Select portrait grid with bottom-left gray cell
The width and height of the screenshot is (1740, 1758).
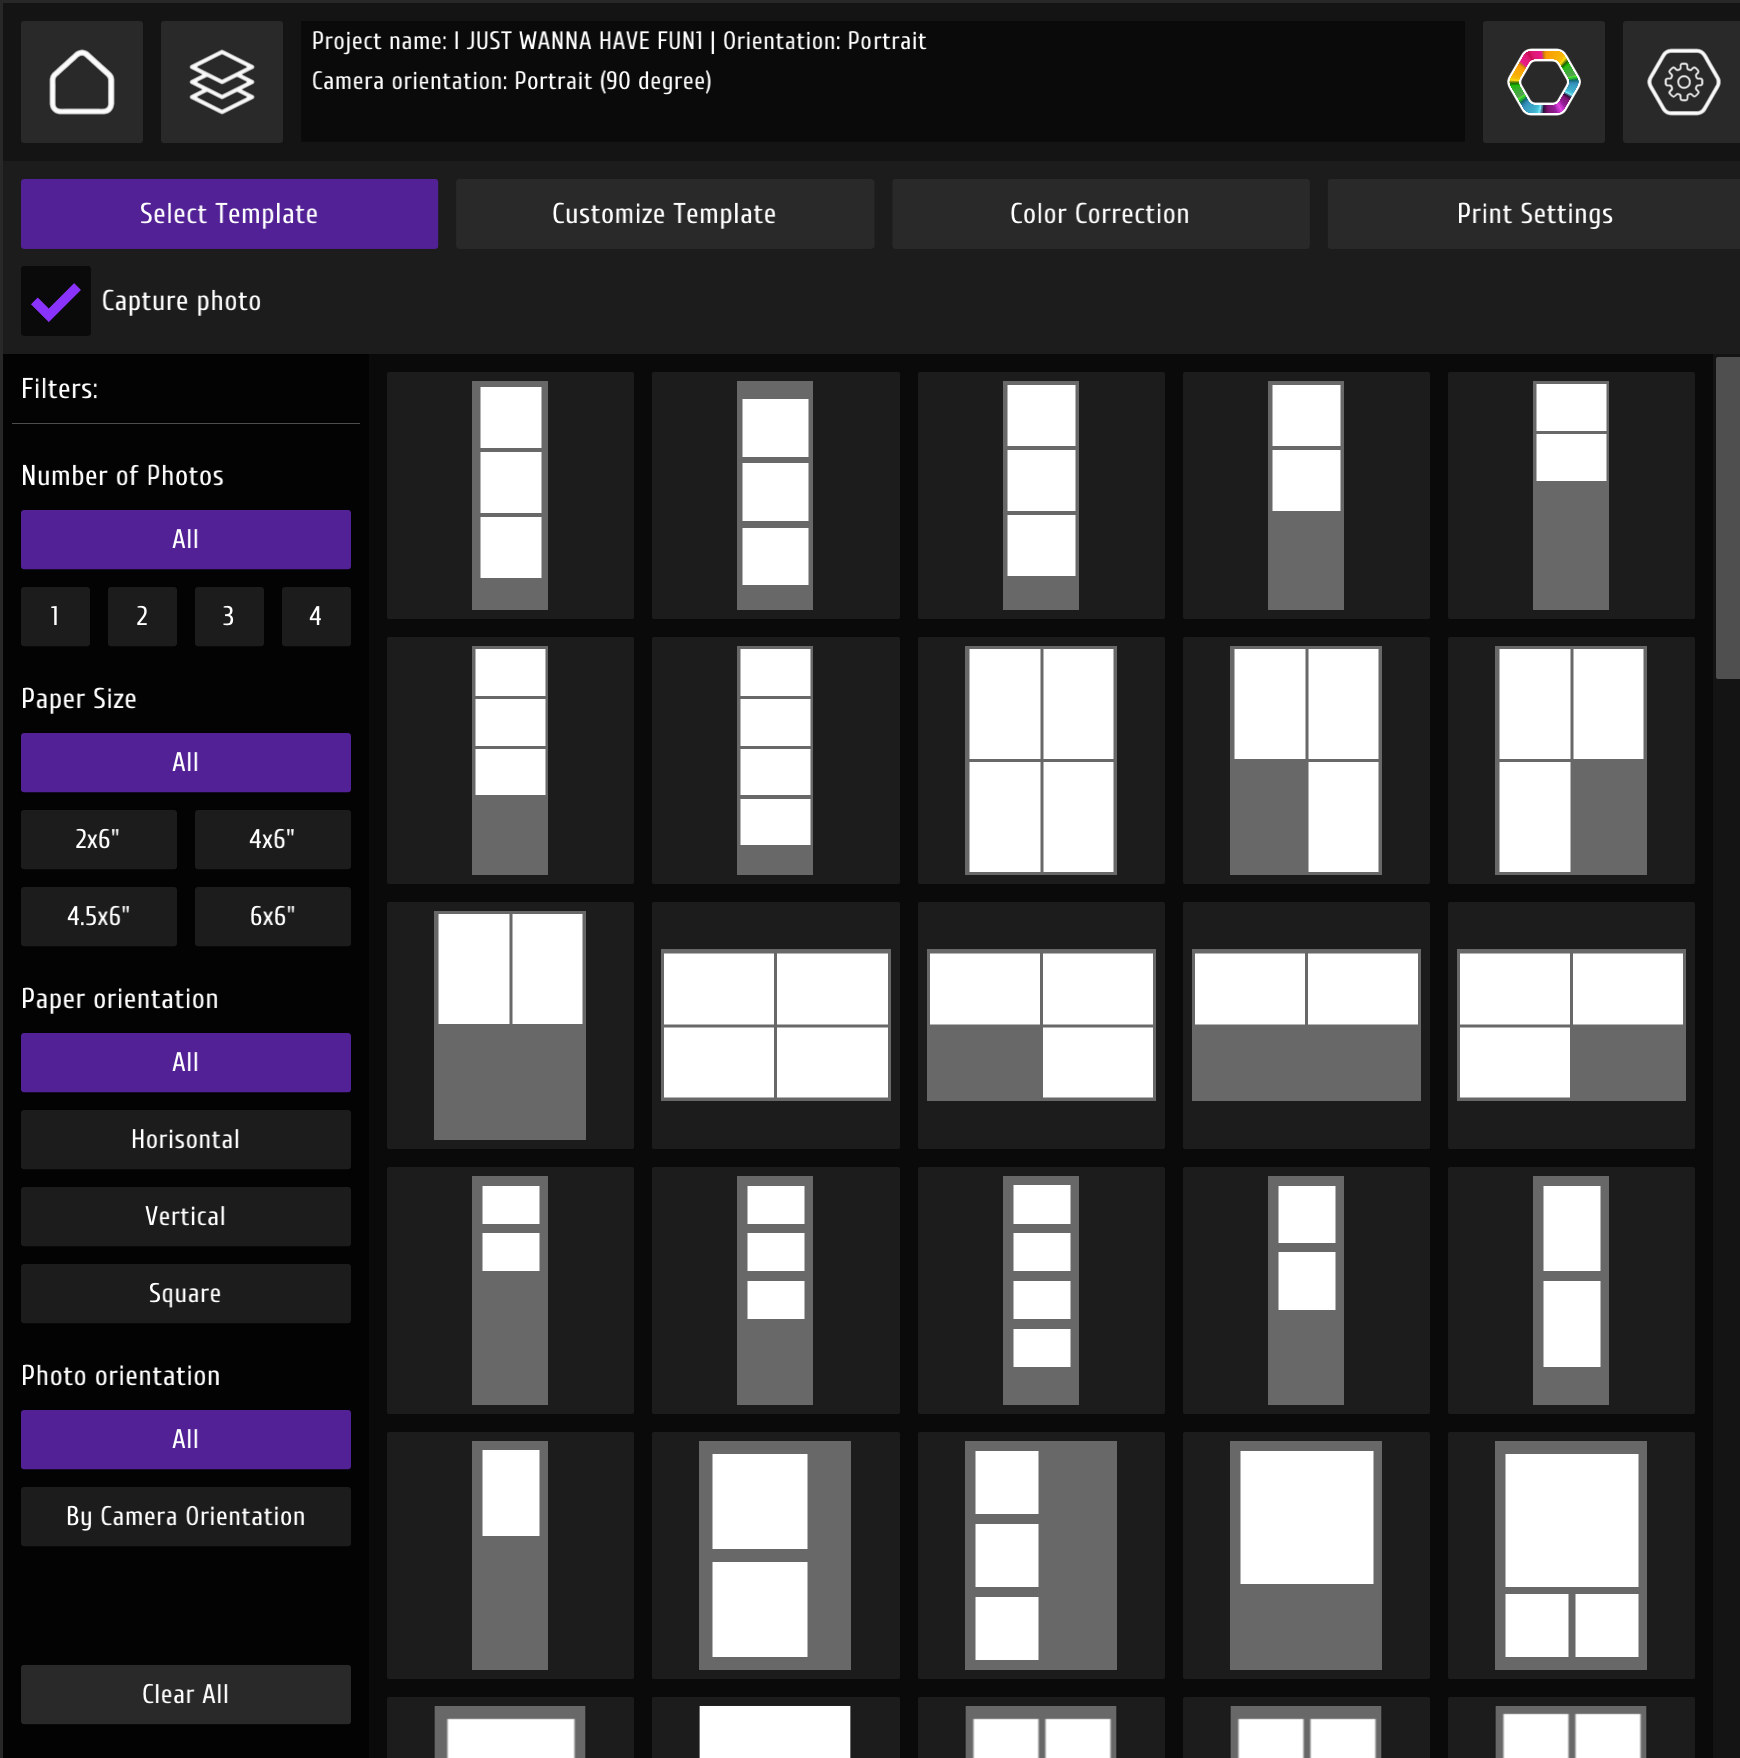point(1306,761)
